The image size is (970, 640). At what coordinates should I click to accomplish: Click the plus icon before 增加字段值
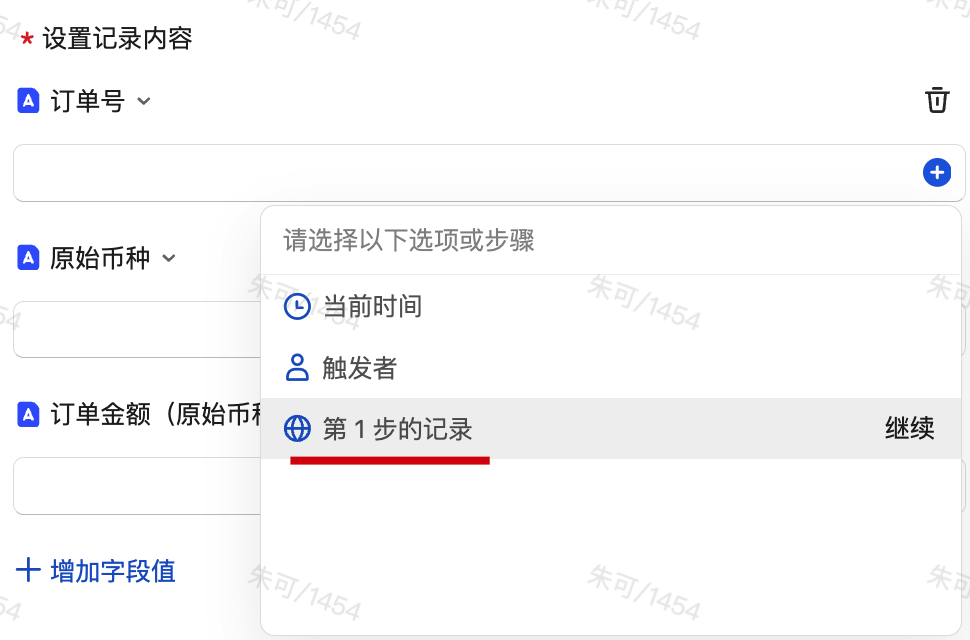coord(28,571)
